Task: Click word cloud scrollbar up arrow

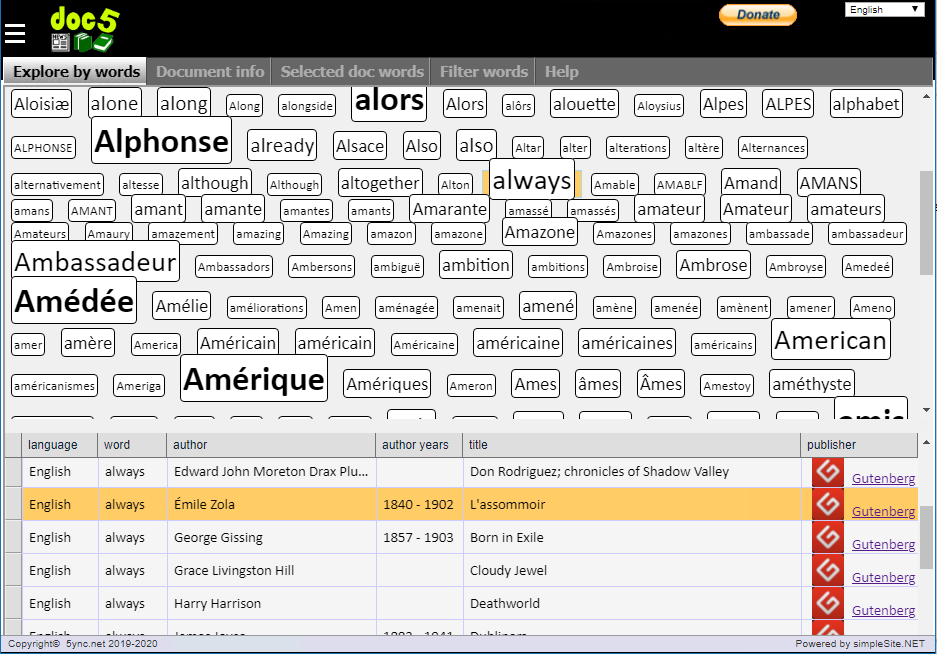Action: click(x=926, y=96)
